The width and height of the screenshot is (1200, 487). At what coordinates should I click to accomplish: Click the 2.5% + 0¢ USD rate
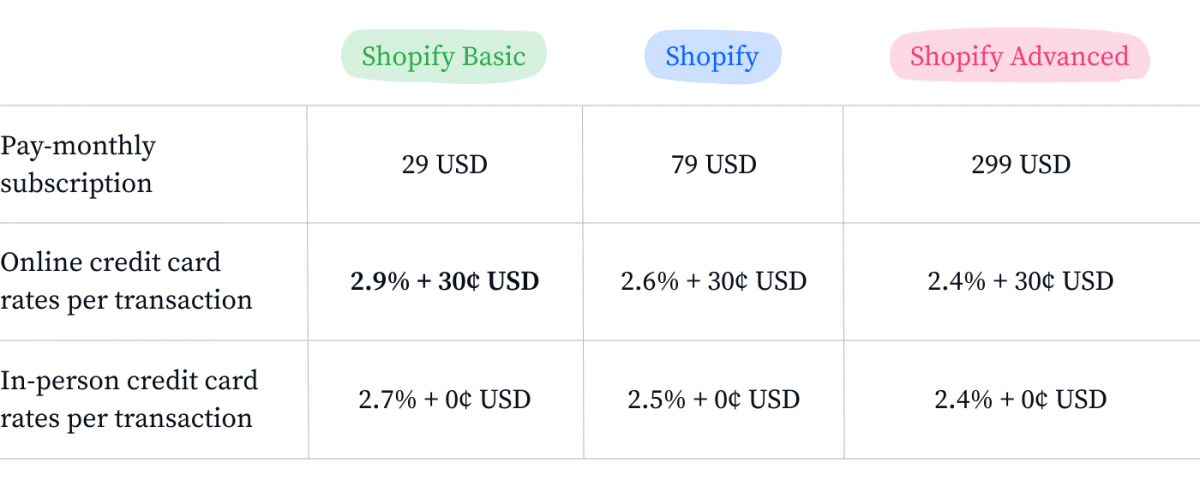(x=714, y=400)
